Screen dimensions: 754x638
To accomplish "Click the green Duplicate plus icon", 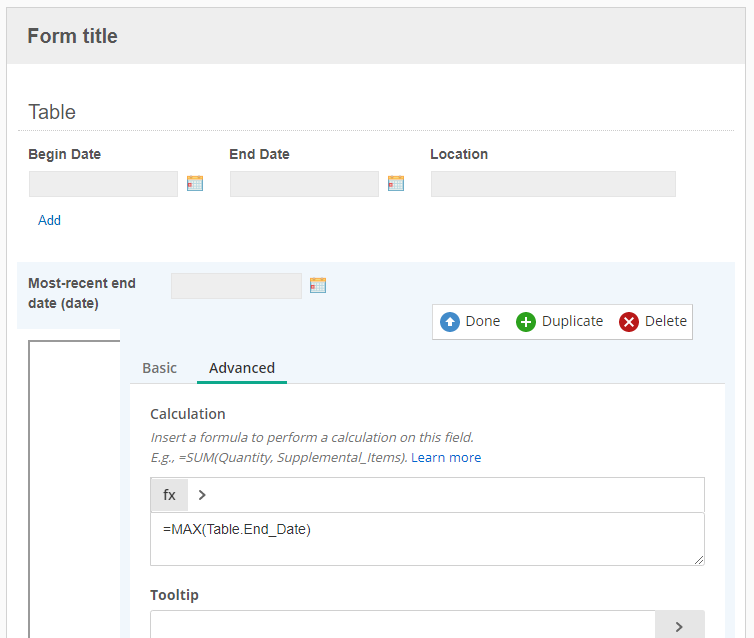I will [x=526, y=322].
